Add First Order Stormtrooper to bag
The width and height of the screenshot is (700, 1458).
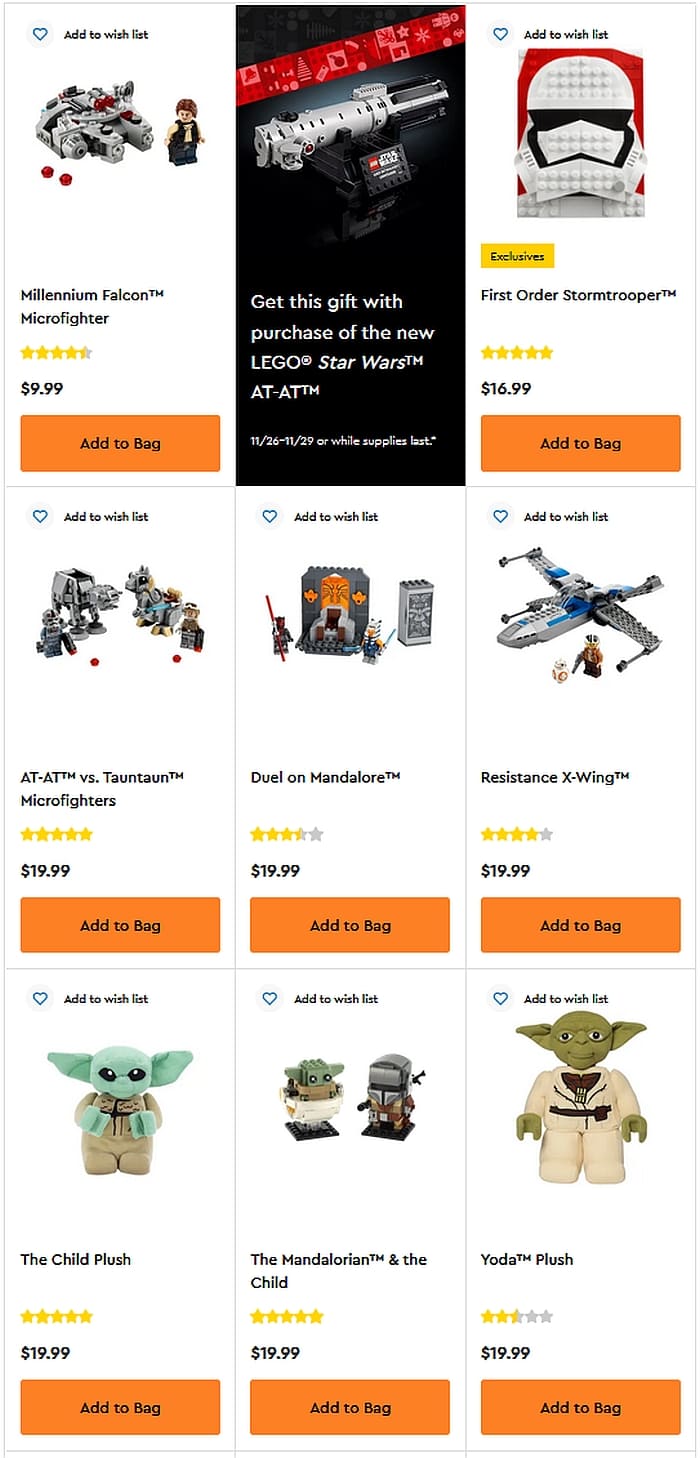[x=580, y=443]
